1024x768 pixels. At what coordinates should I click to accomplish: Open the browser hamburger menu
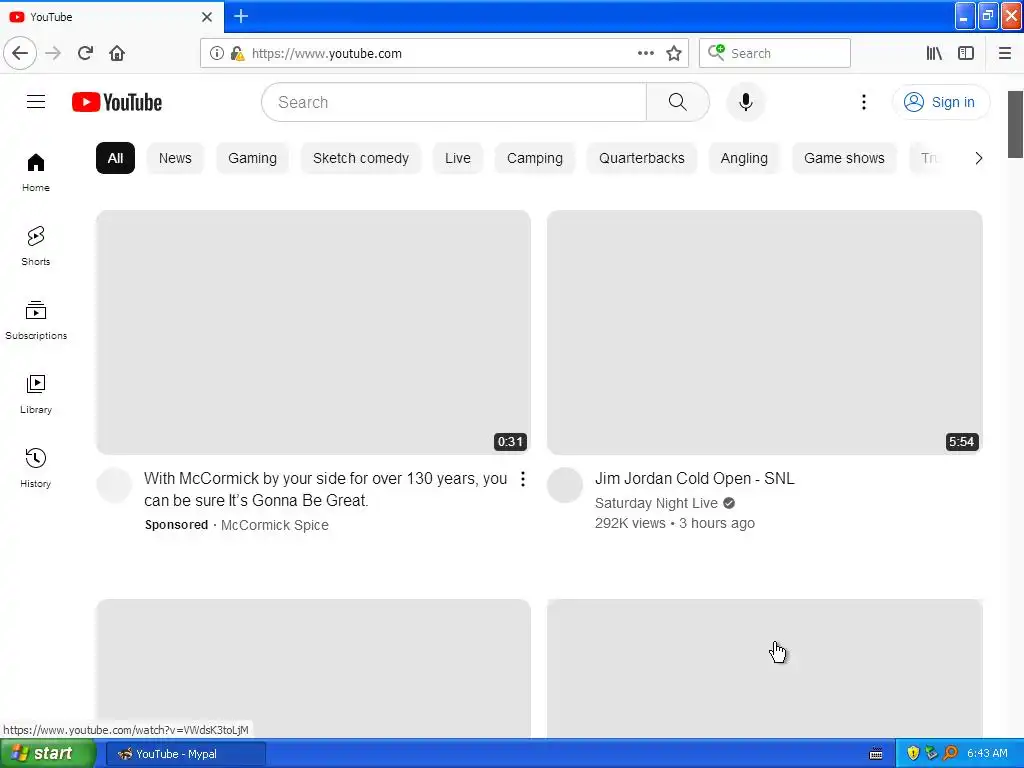tap(1004, 53)
